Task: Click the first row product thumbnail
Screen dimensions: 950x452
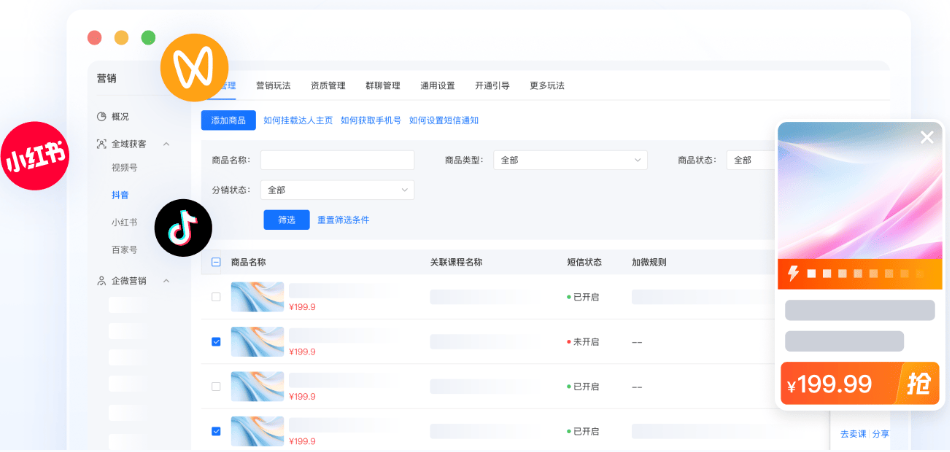Action: [257, 297]
